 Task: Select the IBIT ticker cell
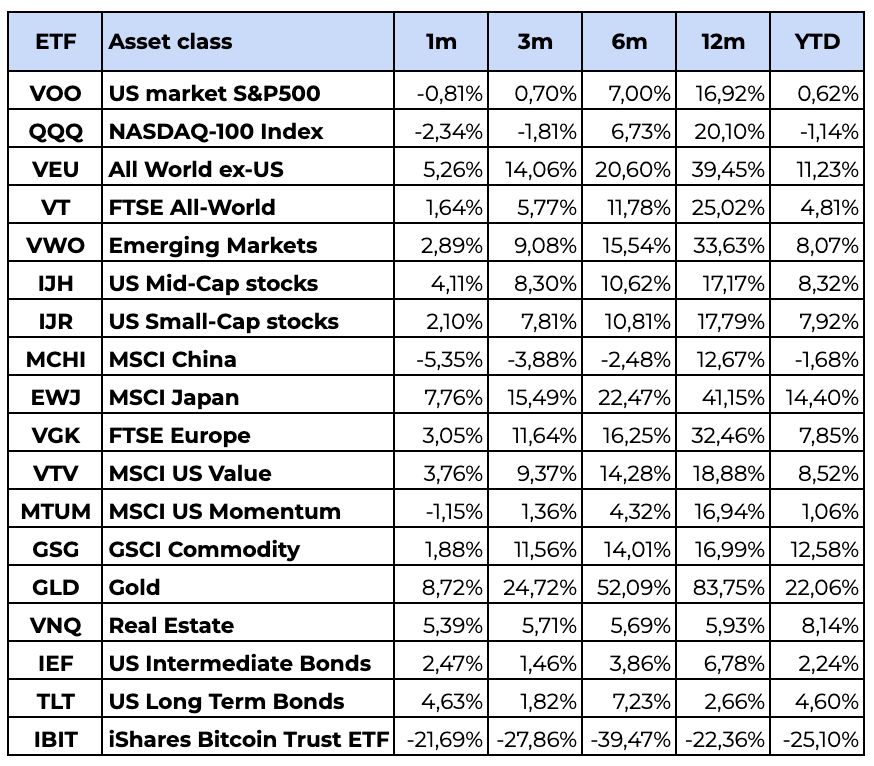click(x=55, y=740)
